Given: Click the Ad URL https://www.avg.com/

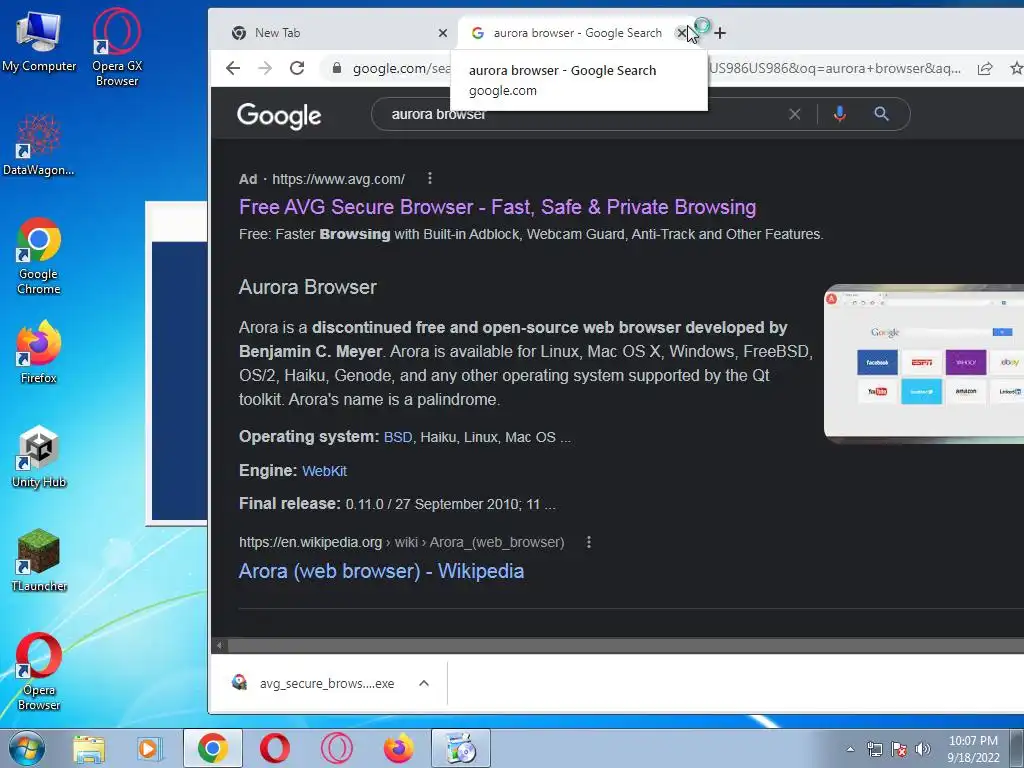Looking at the screenshot, I should pos(338,179).
